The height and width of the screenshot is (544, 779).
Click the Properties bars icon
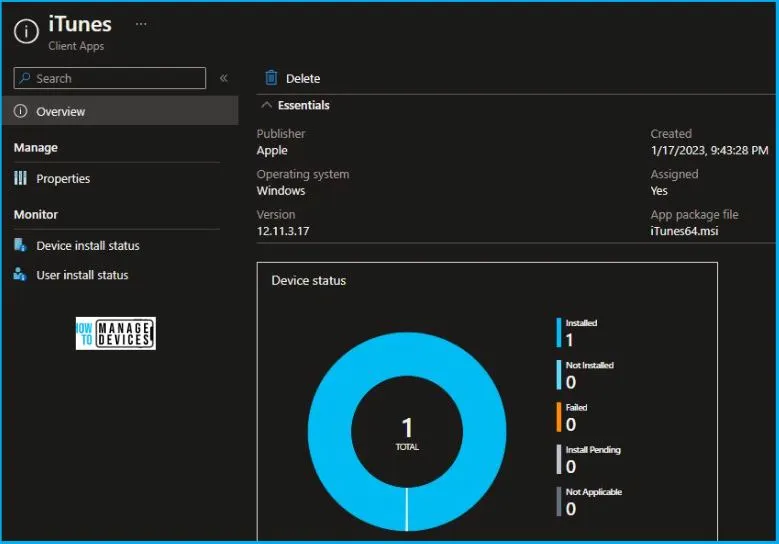pos(20,178)
